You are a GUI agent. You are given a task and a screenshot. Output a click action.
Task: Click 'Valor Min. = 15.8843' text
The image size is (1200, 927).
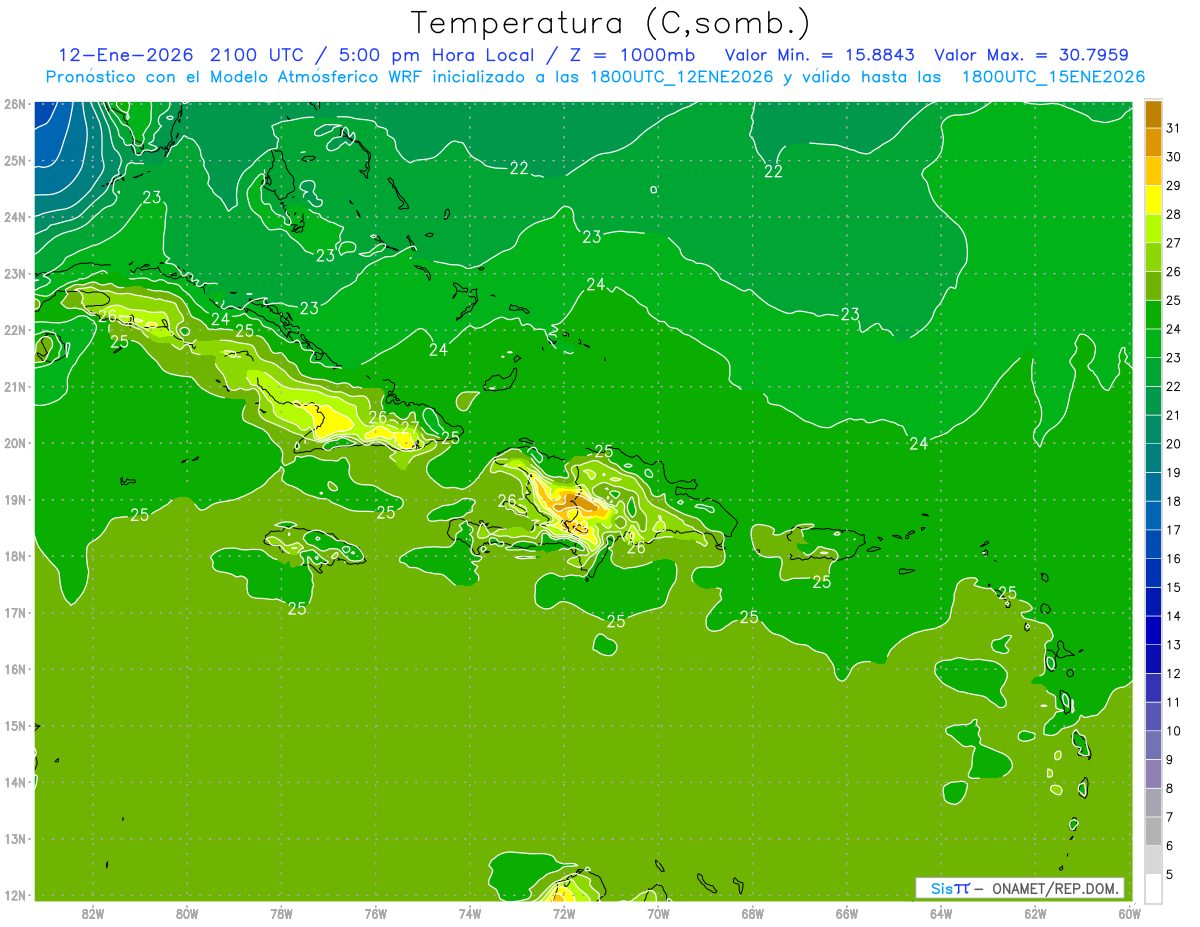point(819,55)
